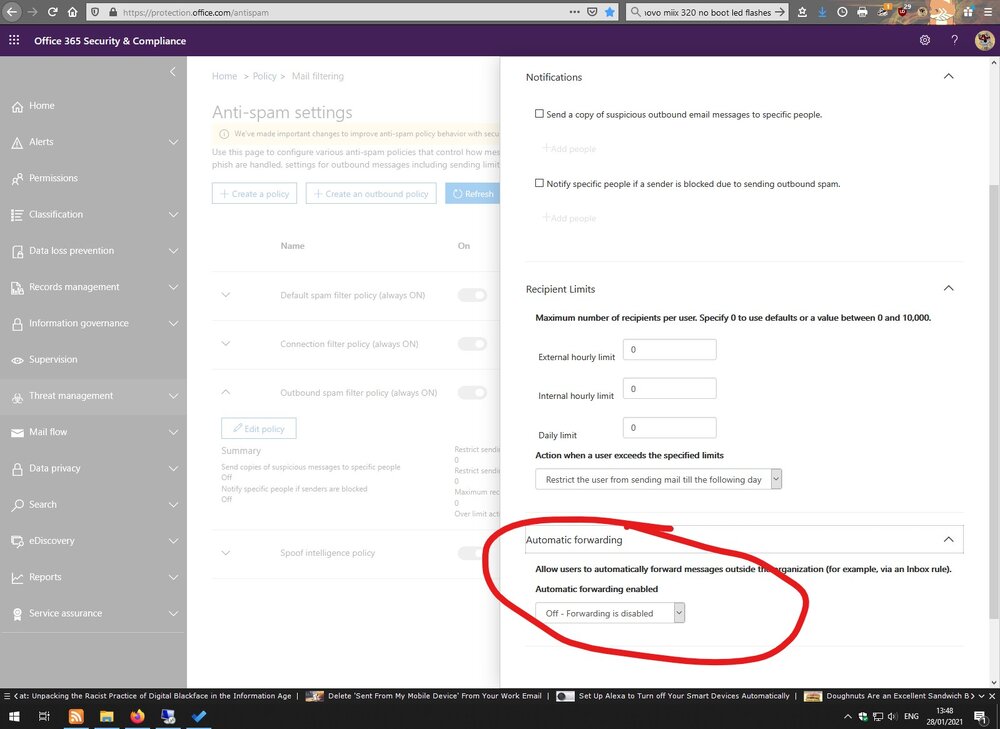Expand the Connection filter policy row
This screenshot has height=729, width=1000.
(x=226, y=343)
